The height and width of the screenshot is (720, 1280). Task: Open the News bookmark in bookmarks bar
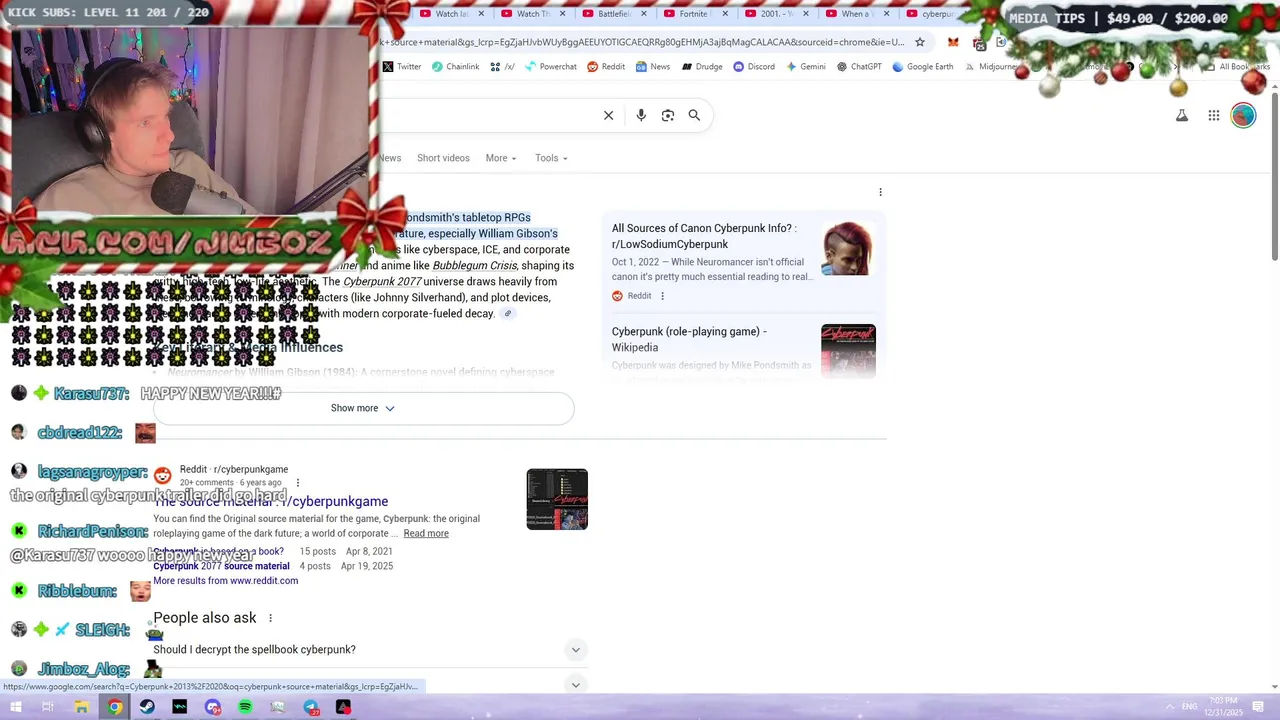[653, 67]
